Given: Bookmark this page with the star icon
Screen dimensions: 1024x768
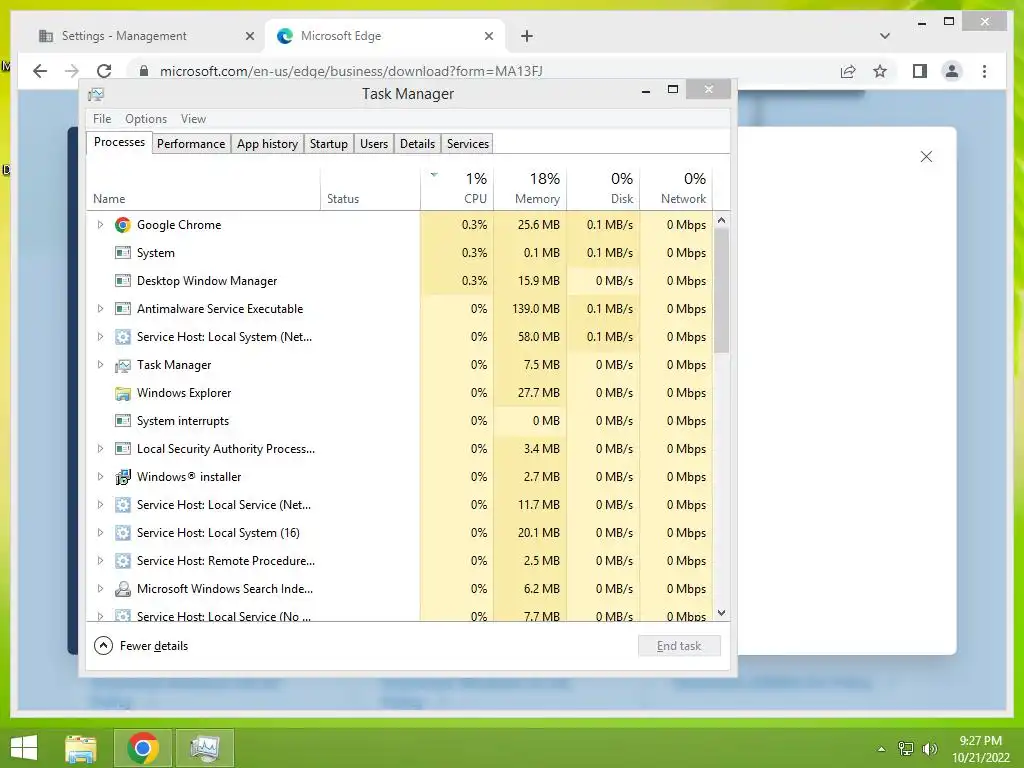Looking at the screenshot, I should [880, 71].
